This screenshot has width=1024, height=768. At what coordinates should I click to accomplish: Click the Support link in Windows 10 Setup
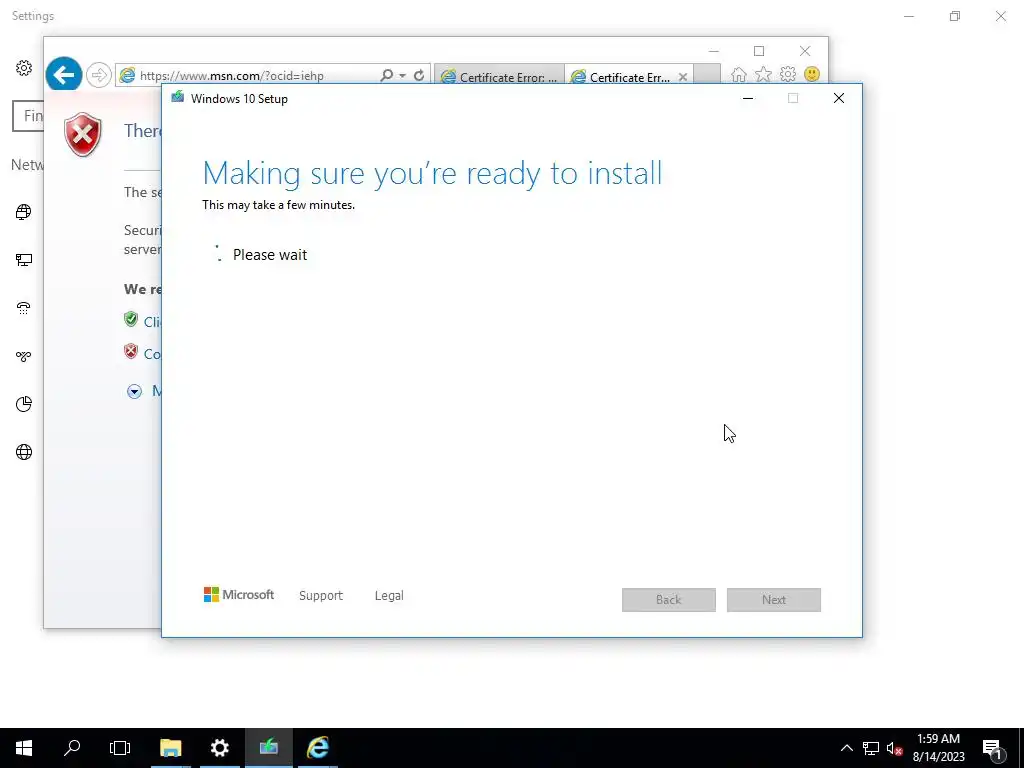pos(321,596)
